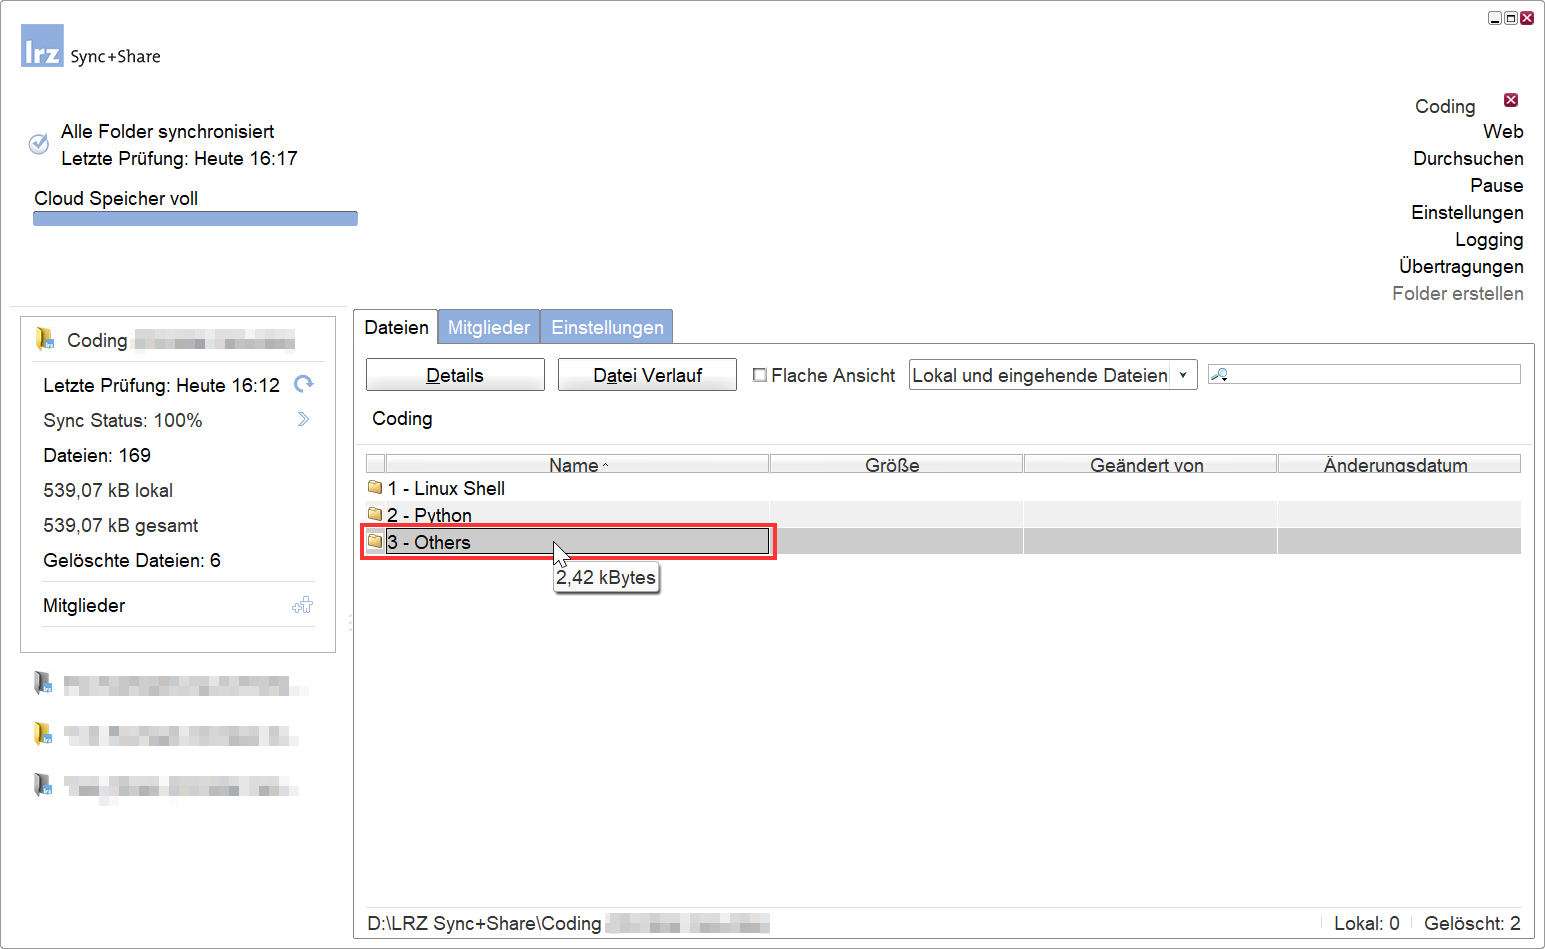
Task: Click the red close icon beside Coding
Action: click(x=1511, y=100)
